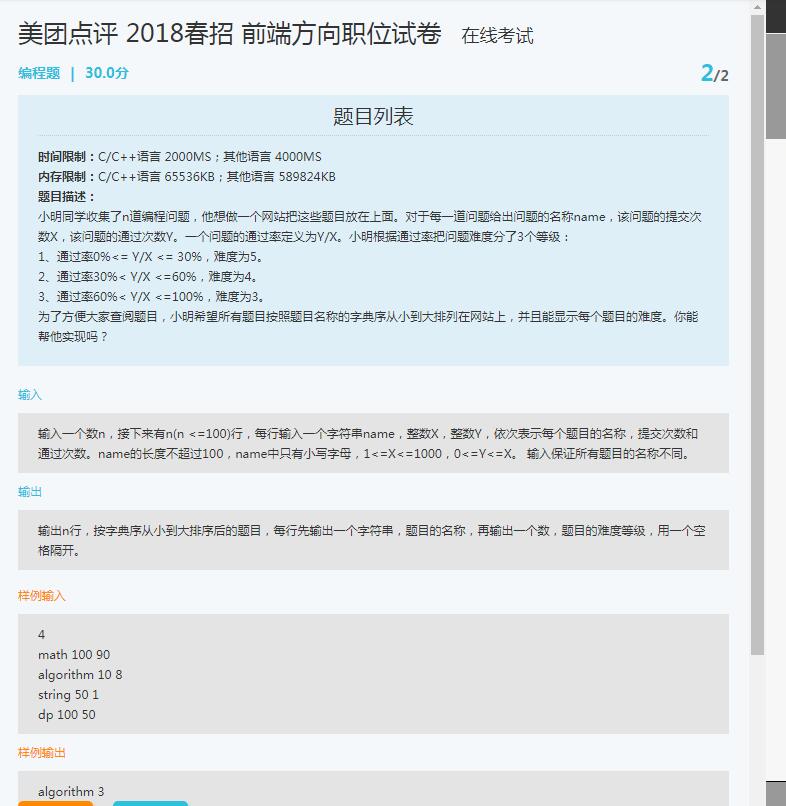Image resolution: width=786 pixels, height=806 pixels.
Task: Click the inner page scrollbar thumb
Action: click(757, 334)
